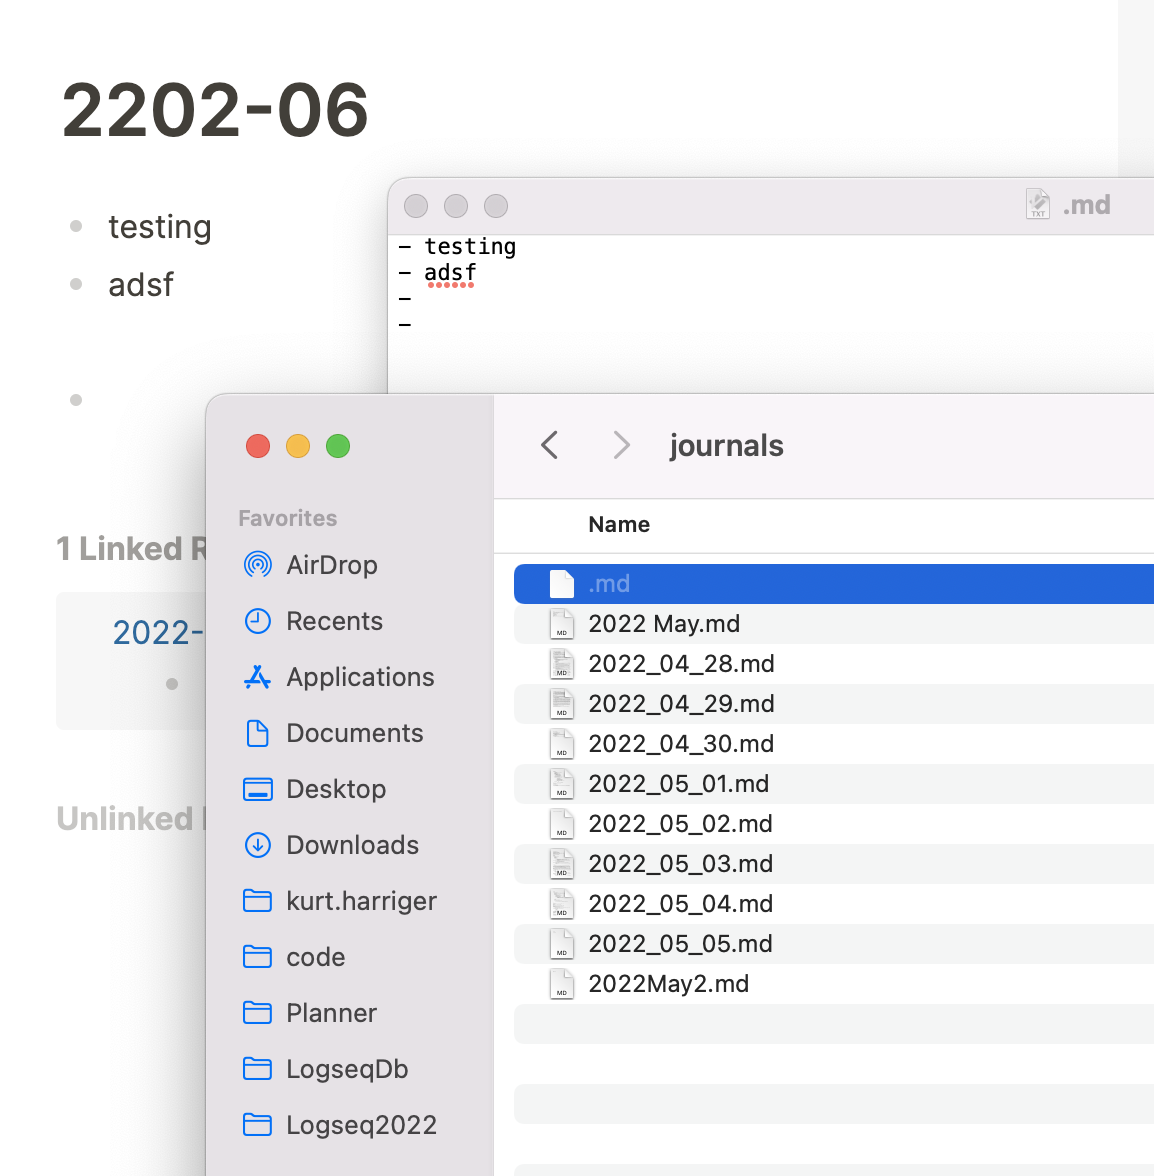Go back in Finder navigation
This screenshot has width=1154, height=1176.
[549, 446]
